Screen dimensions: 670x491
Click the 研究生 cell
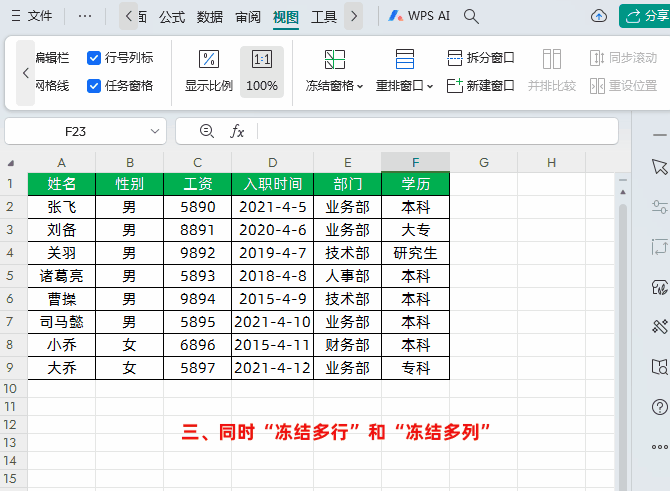tap(415, 253)
